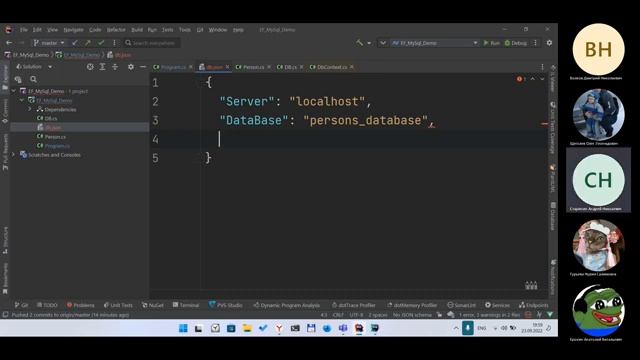Click the Build hammer icon
This screenshot has height=360, width=640.
pos(359,42)
